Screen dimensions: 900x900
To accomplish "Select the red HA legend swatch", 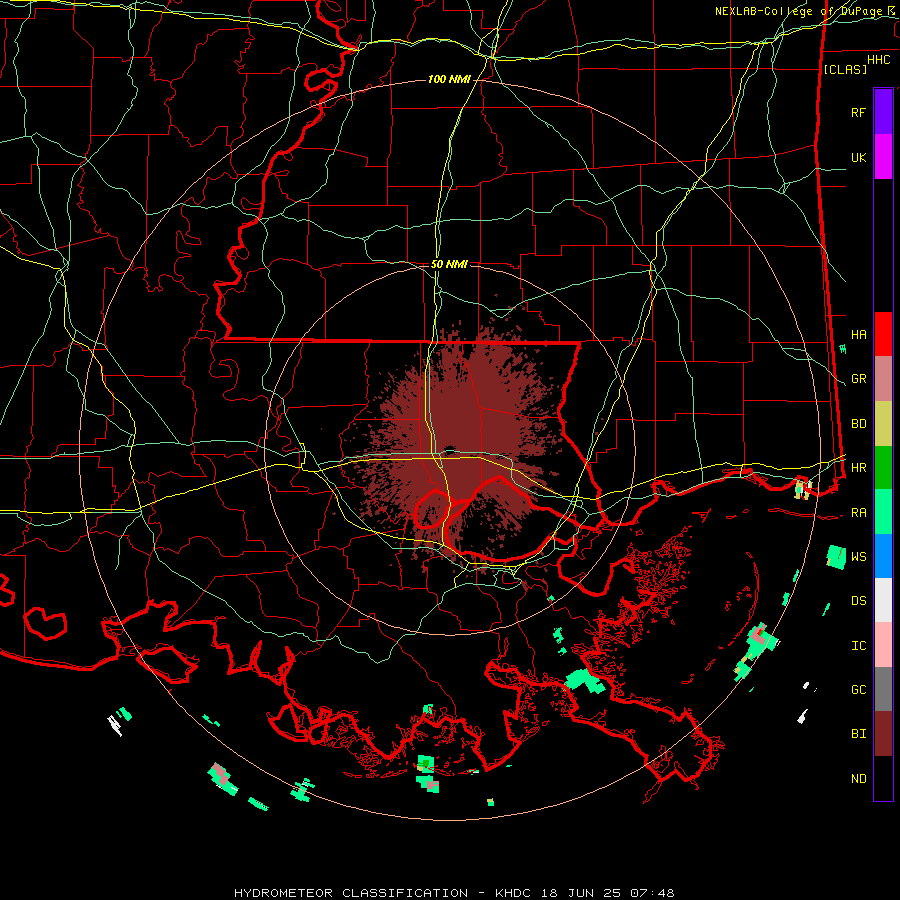I will click(883, 334).
